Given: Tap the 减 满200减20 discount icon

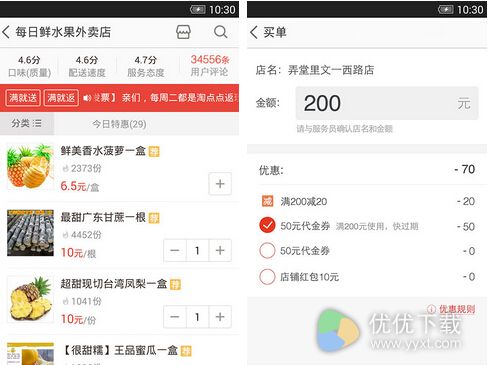Looking at the screenshot, I should tap(267, 201).
